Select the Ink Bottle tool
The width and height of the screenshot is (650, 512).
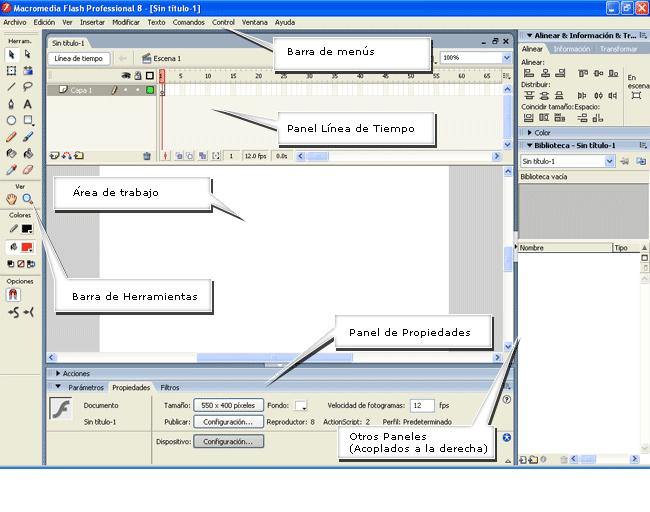pyautogui.click(x=11, y=153)
